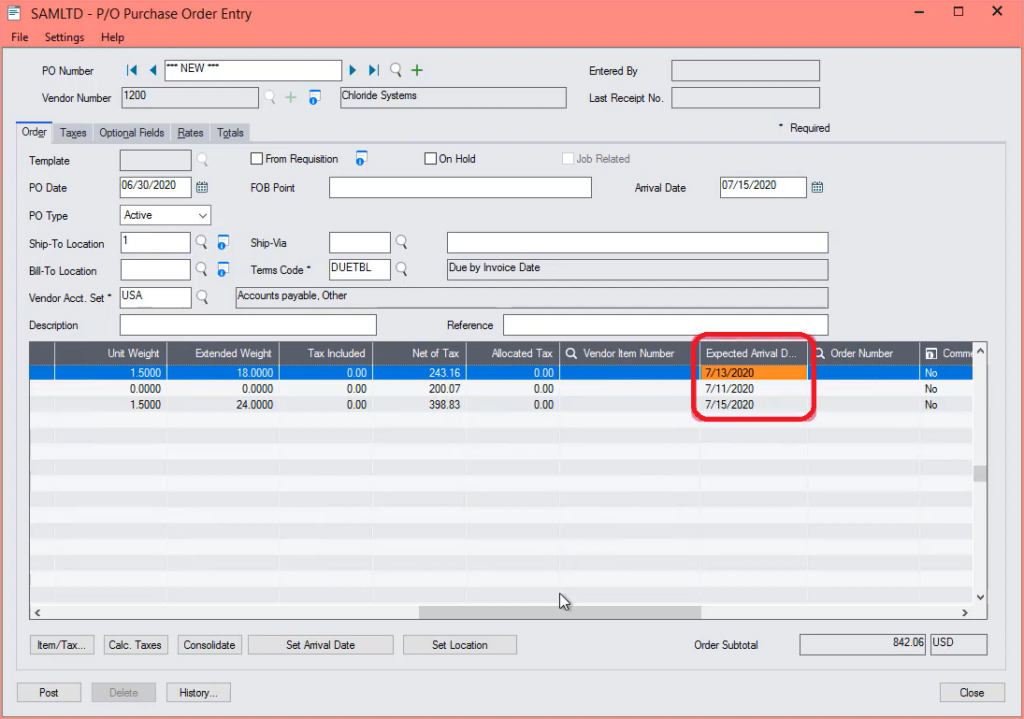Search Terms Code with magnifier icon
Viewport: 1024px width, 719px height.
pos(401,269)
